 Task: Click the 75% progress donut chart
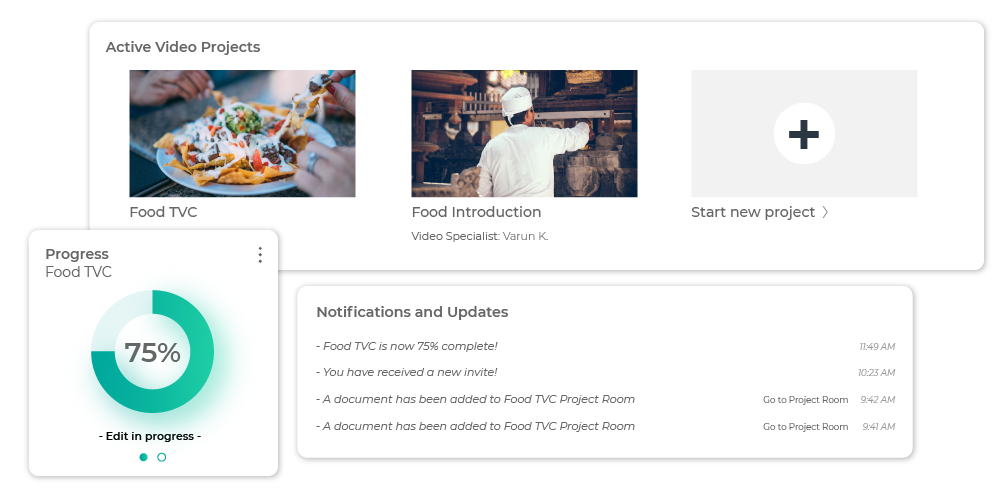coord(152,352)
